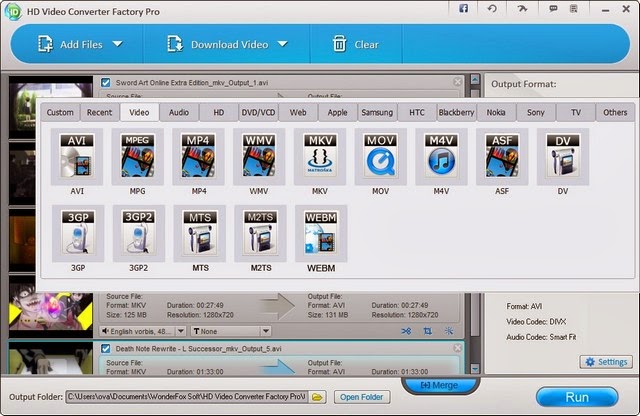The width and height of the screenshot is (640, 416).
Task: Select the MTS format icon
Action: coord(200,234)
